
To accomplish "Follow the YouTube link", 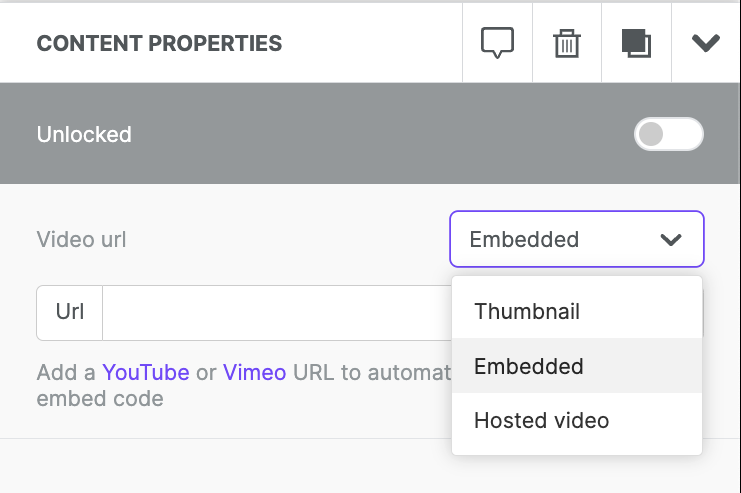I will point(146,372).
